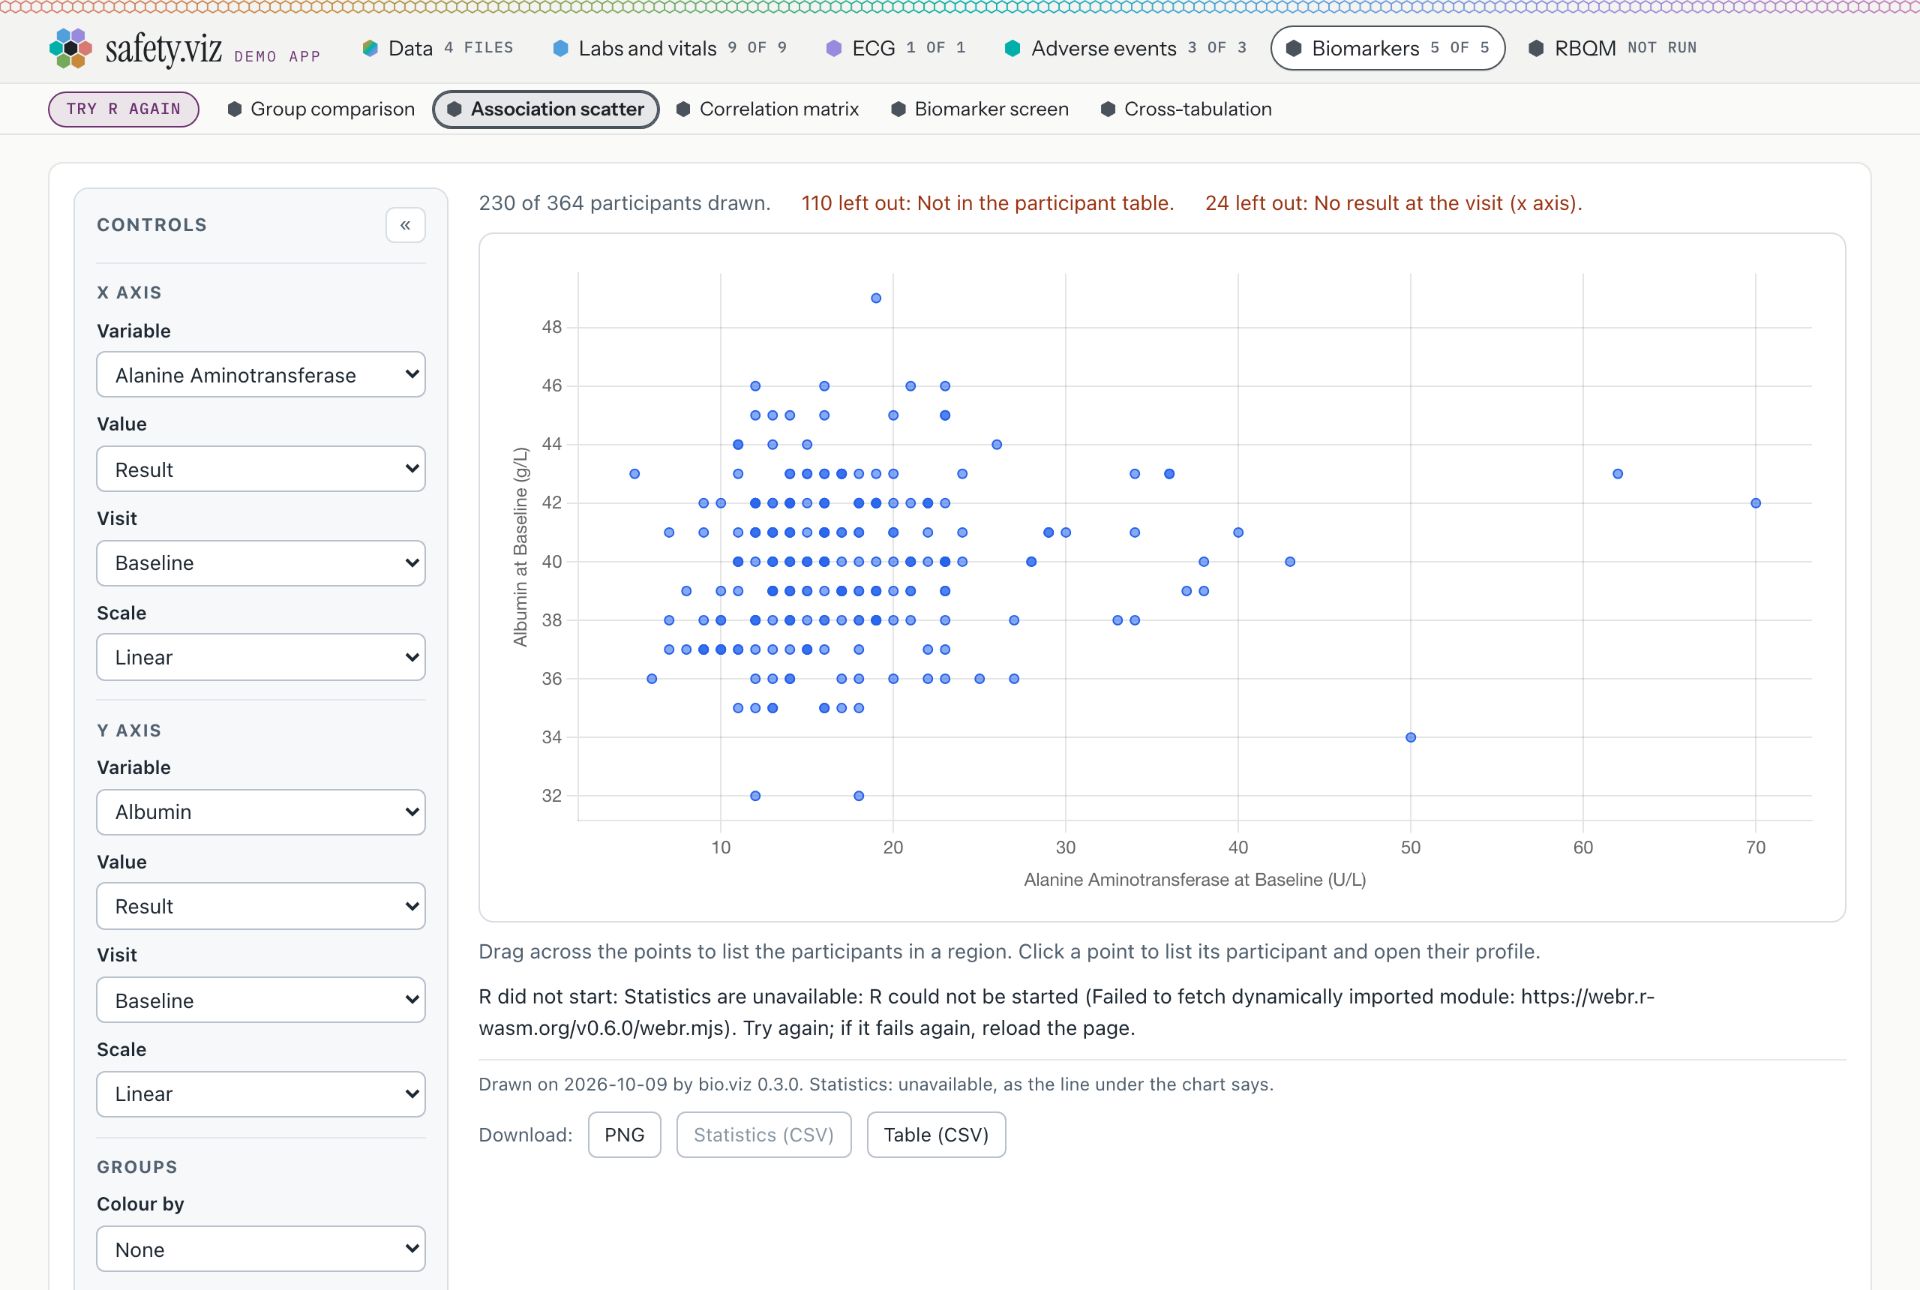Open X axis Variable dropdown Alanine Aminotransferase
The image size is (1920, 1290).
pyautogui.click(x=261, y=375)
